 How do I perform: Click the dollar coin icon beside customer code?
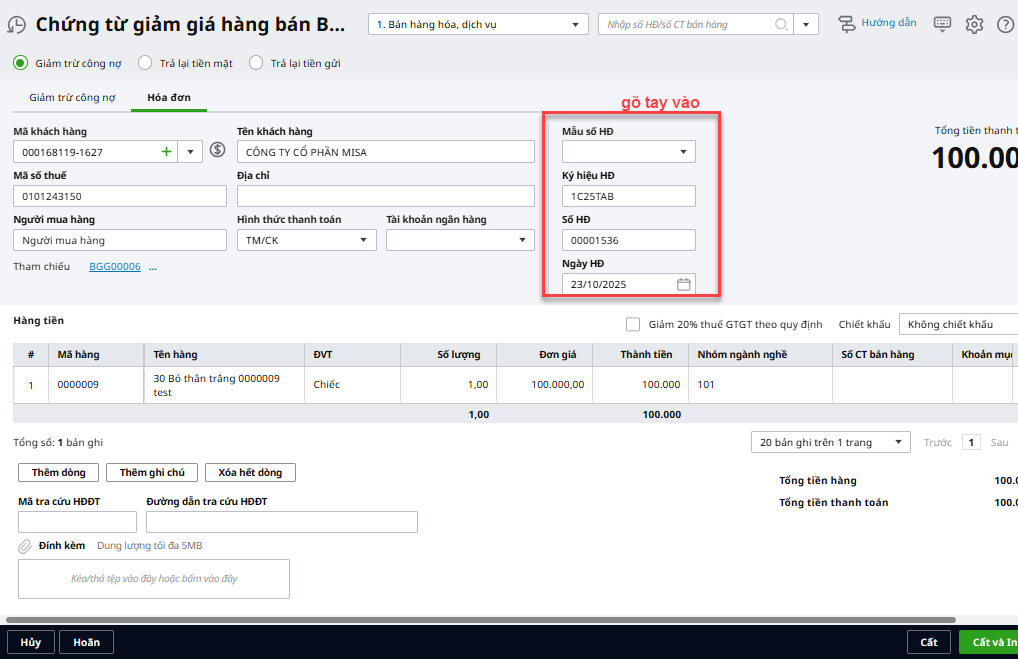point(217,151)
